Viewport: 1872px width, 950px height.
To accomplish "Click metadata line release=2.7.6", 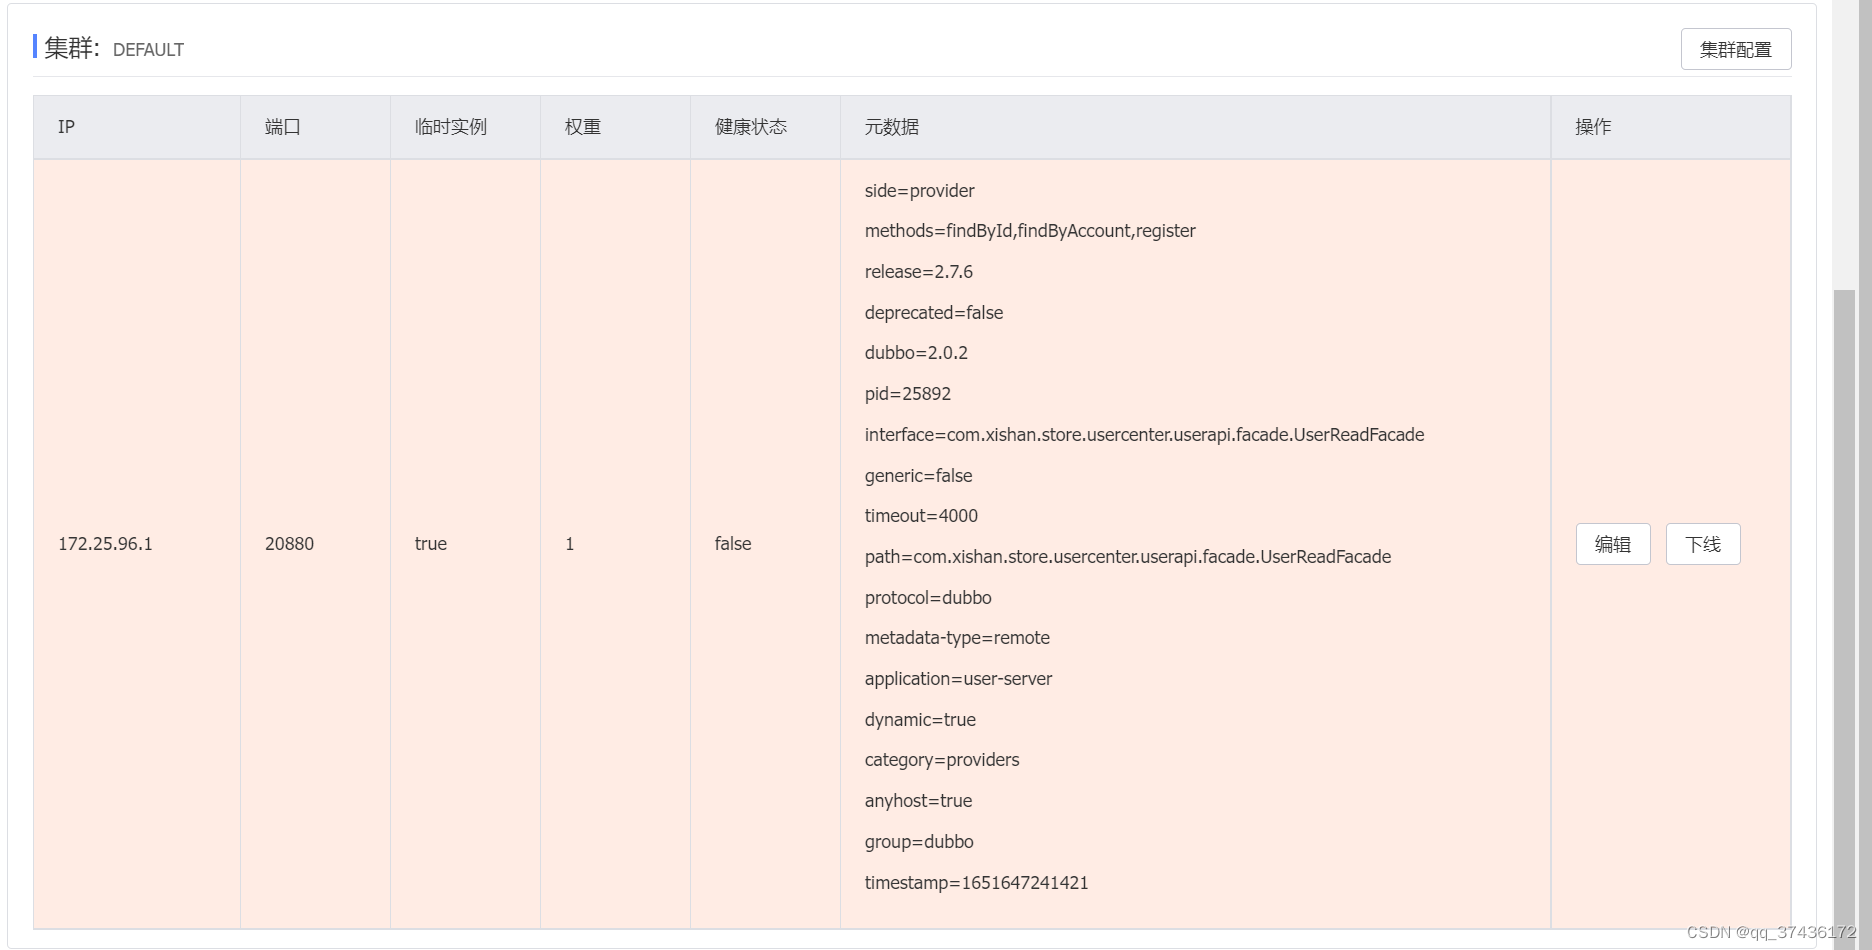I will click(918, 272).
